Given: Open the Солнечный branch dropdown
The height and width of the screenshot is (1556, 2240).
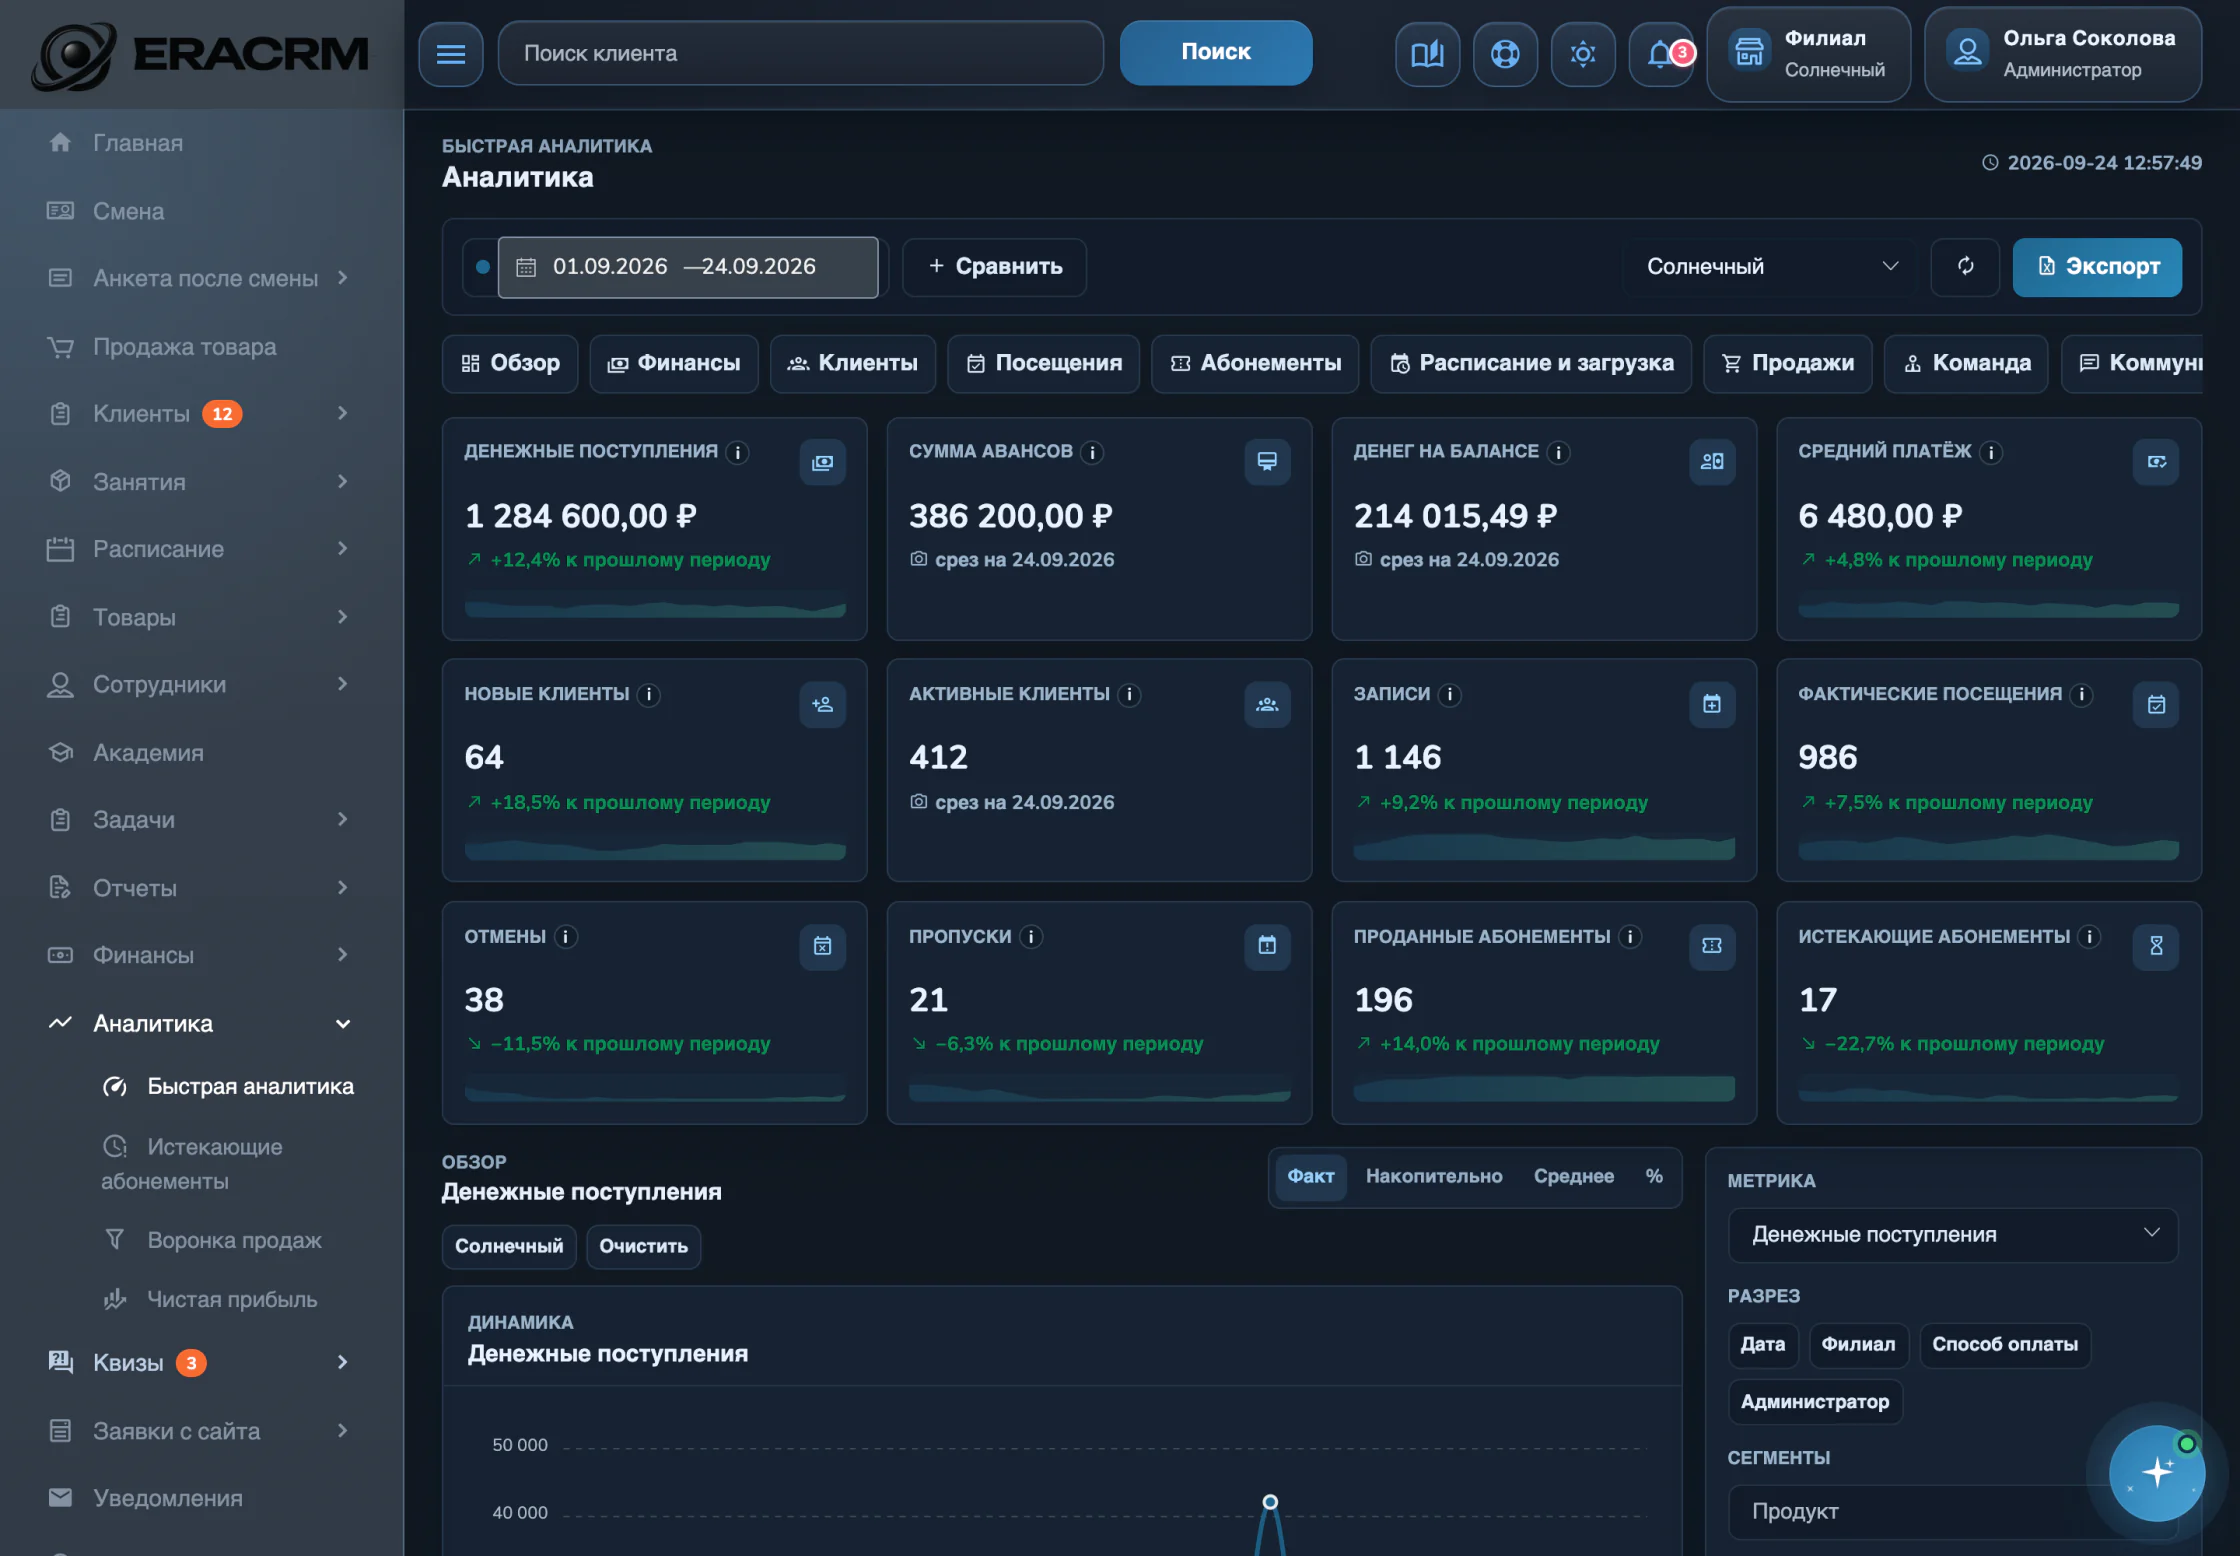Looking at the screenshot, I should click(x=1770, y=267).
